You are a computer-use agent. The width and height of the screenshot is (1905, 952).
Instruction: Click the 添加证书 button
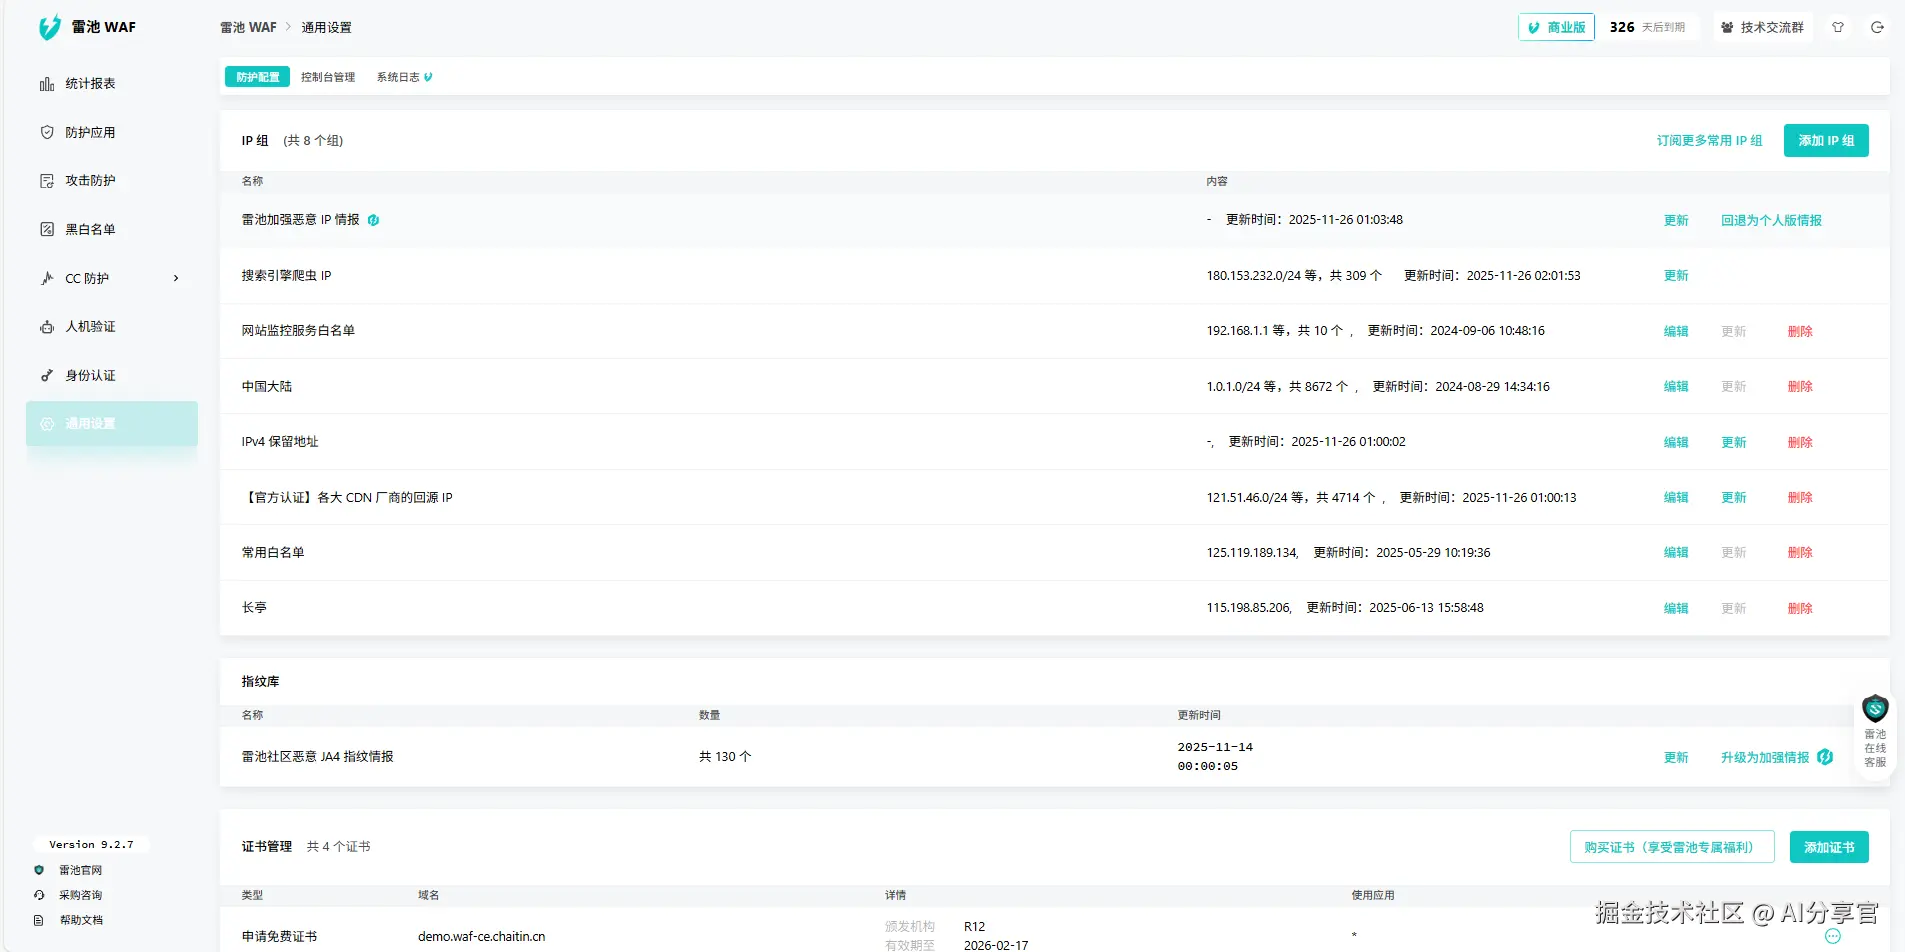point(1829,847)
